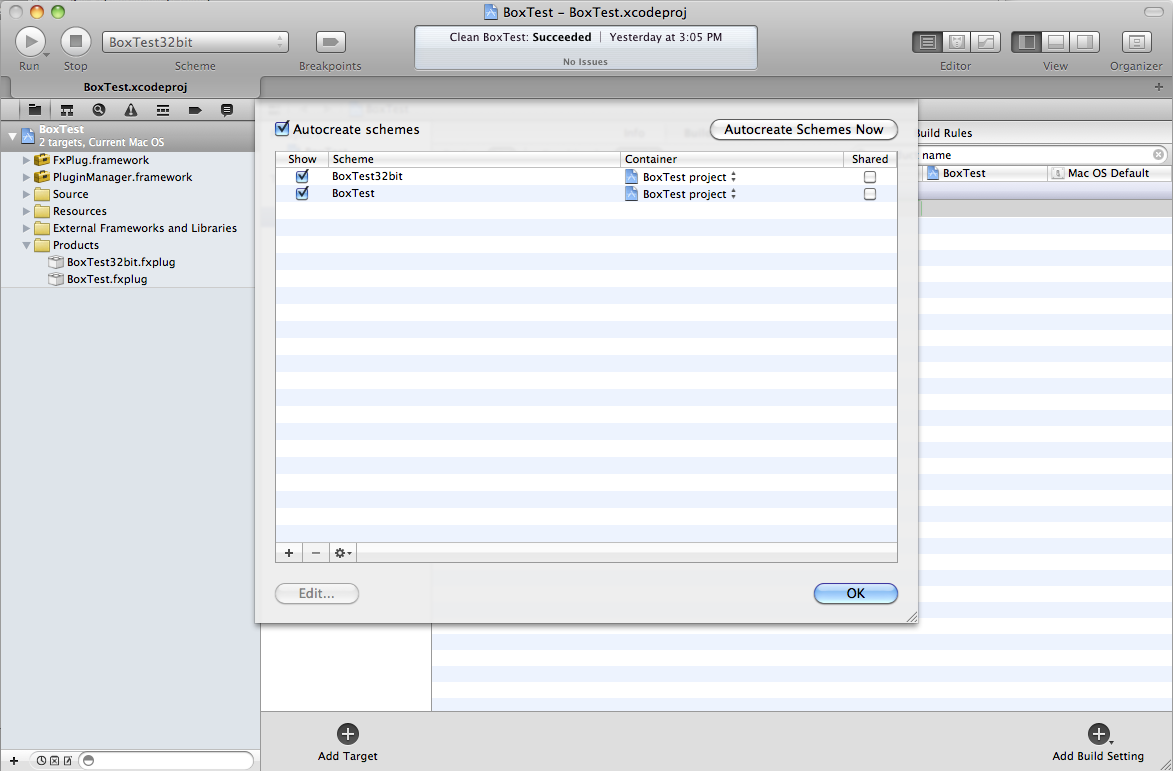Hide the Navigator pane view button
Image resolution: width=1173 pixels, height=771 pixels.
pos(1025,42)
